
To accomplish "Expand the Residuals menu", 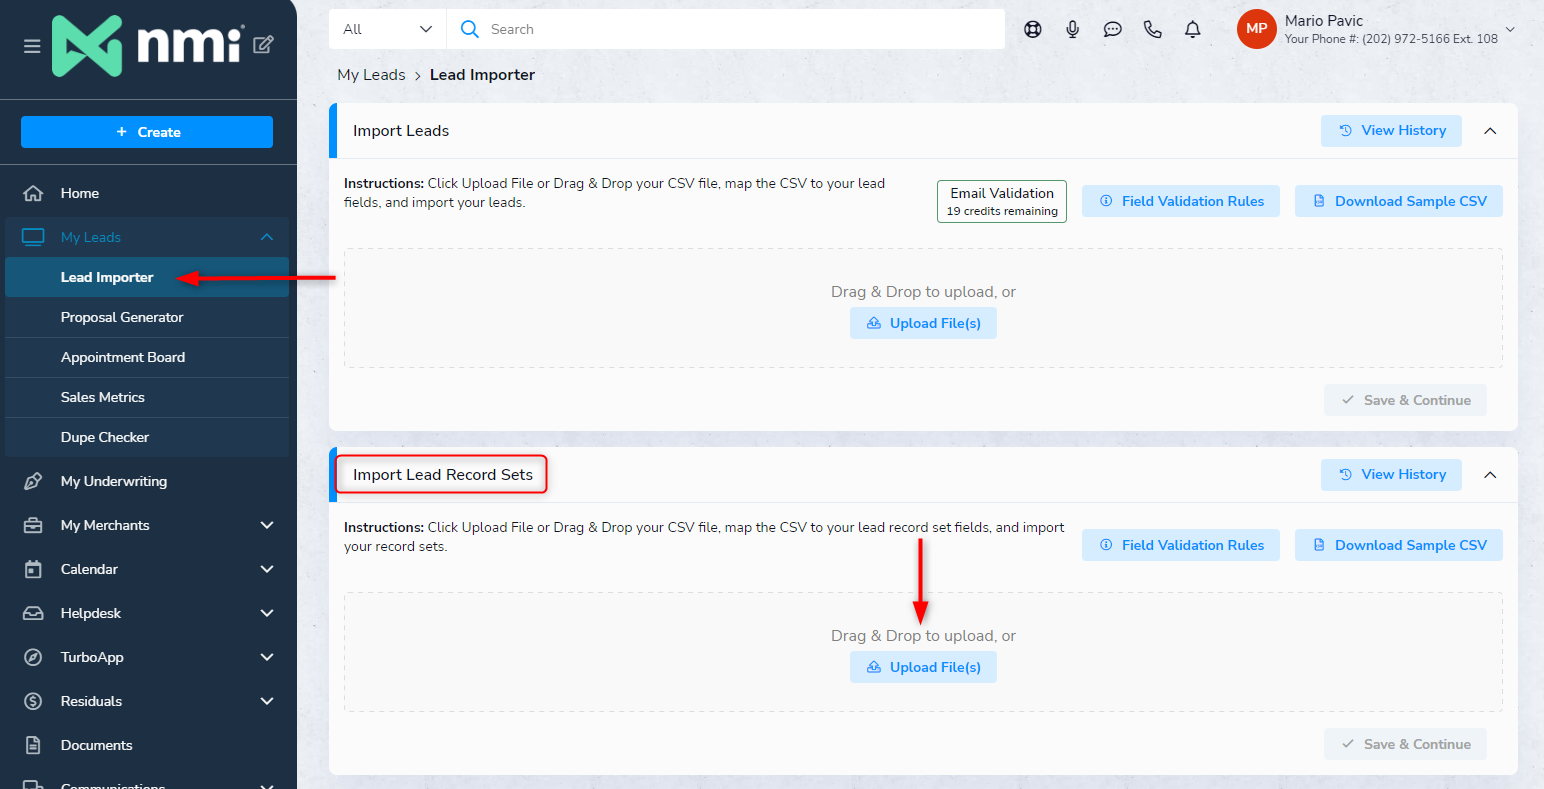I will click(x=267, y=701).
